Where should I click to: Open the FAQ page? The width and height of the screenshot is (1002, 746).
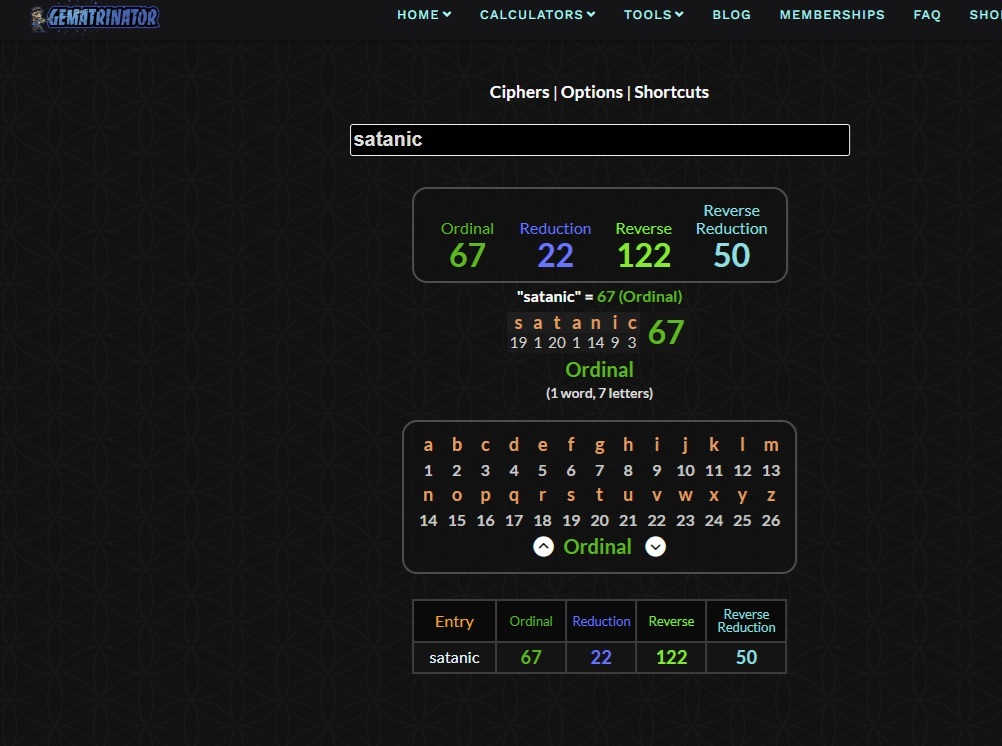tap(927, 14)
